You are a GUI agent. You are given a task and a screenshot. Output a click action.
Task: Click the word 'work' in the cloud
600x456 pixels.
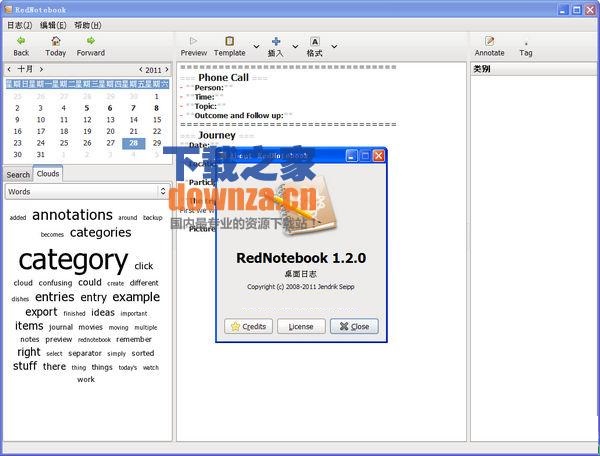[86, 379]
